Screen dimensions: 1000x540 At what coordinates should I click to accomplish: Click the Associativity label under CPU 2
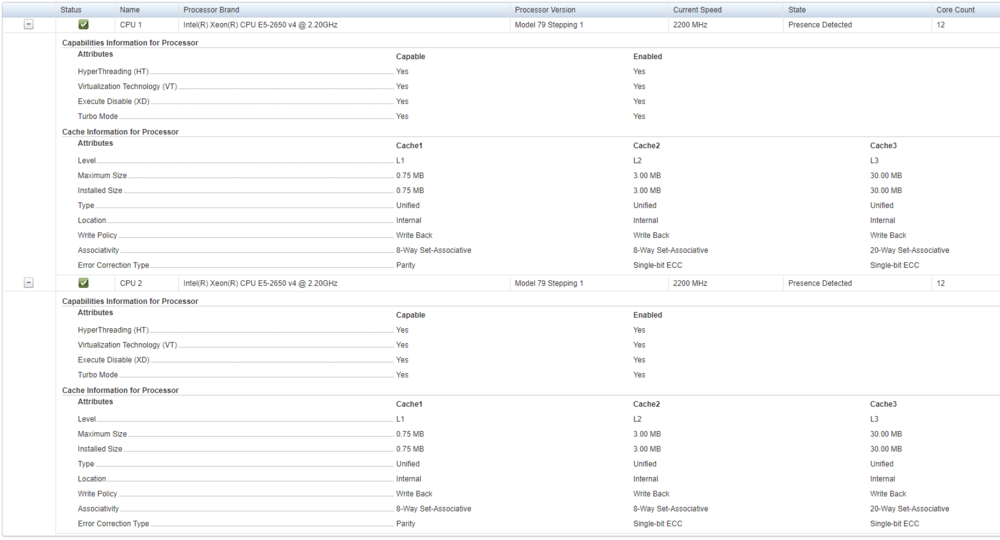tap(98, 509)
